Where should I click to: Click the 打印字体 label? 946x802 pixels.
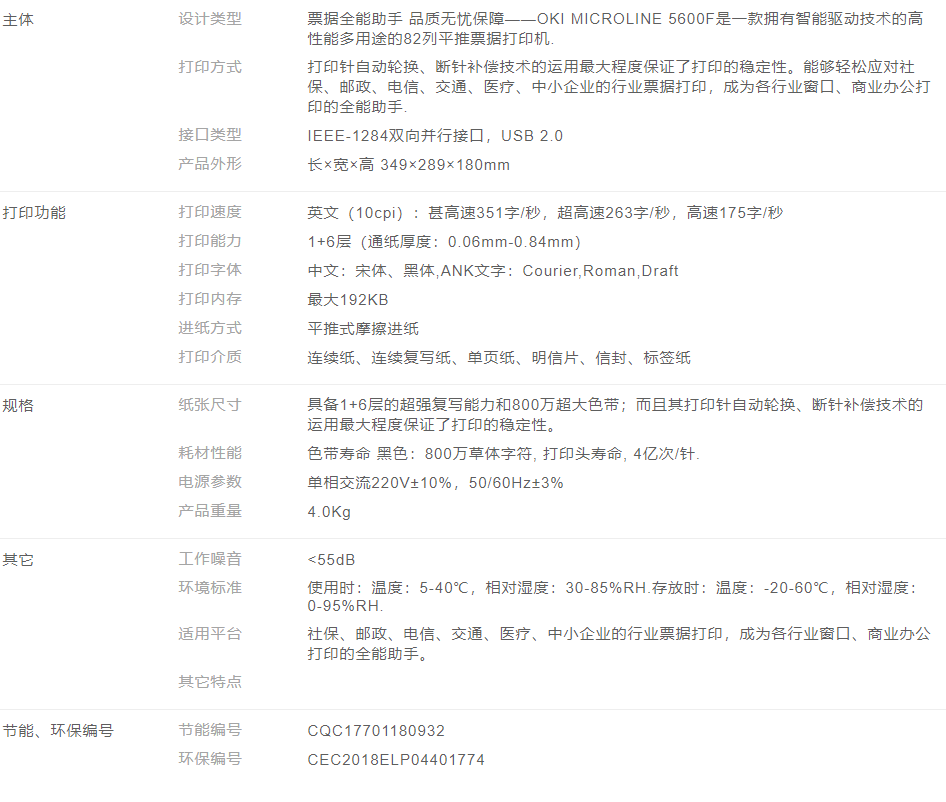coord(210,270)
